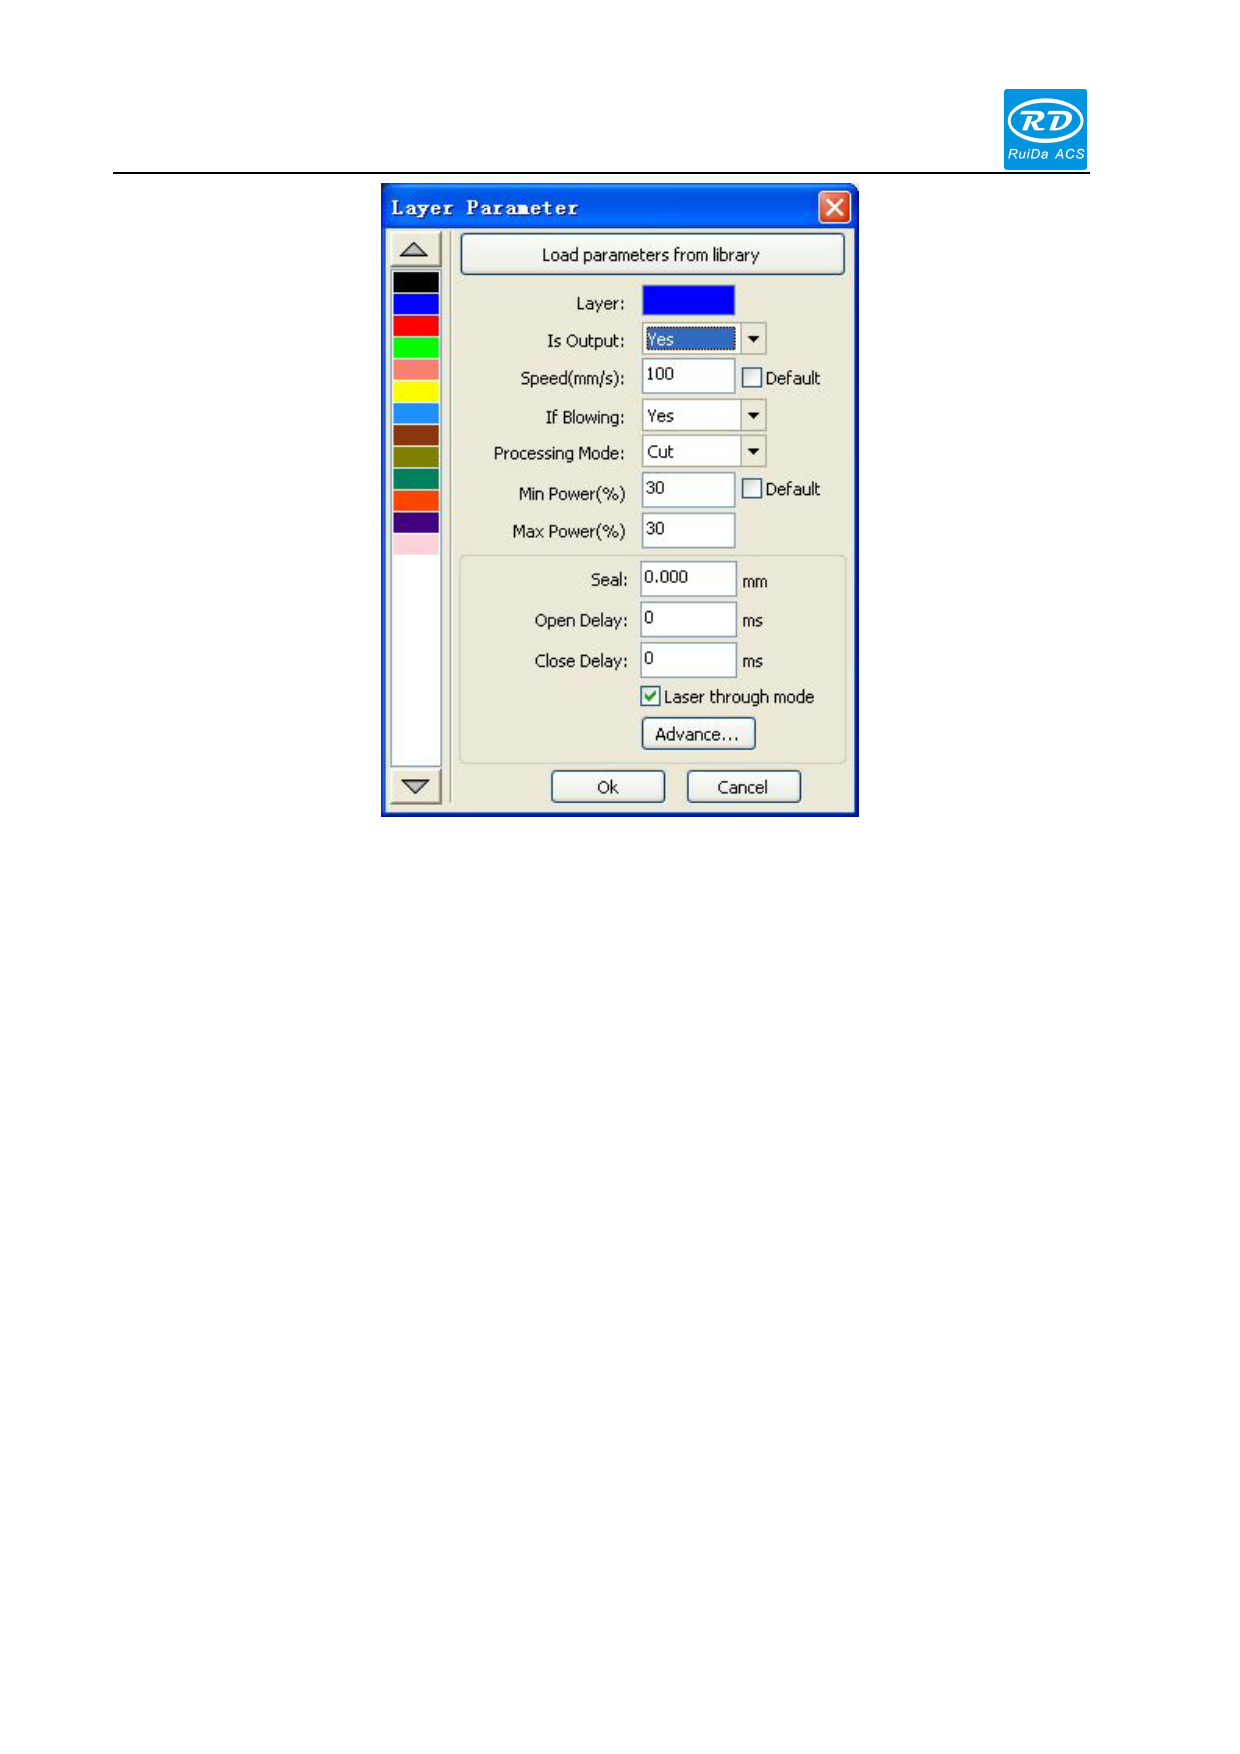Image resolution: width=1240 pixels, height=1754 pixels.
Task: Click the scroll down arrow below layer list
Action: [x=415, y=786]
